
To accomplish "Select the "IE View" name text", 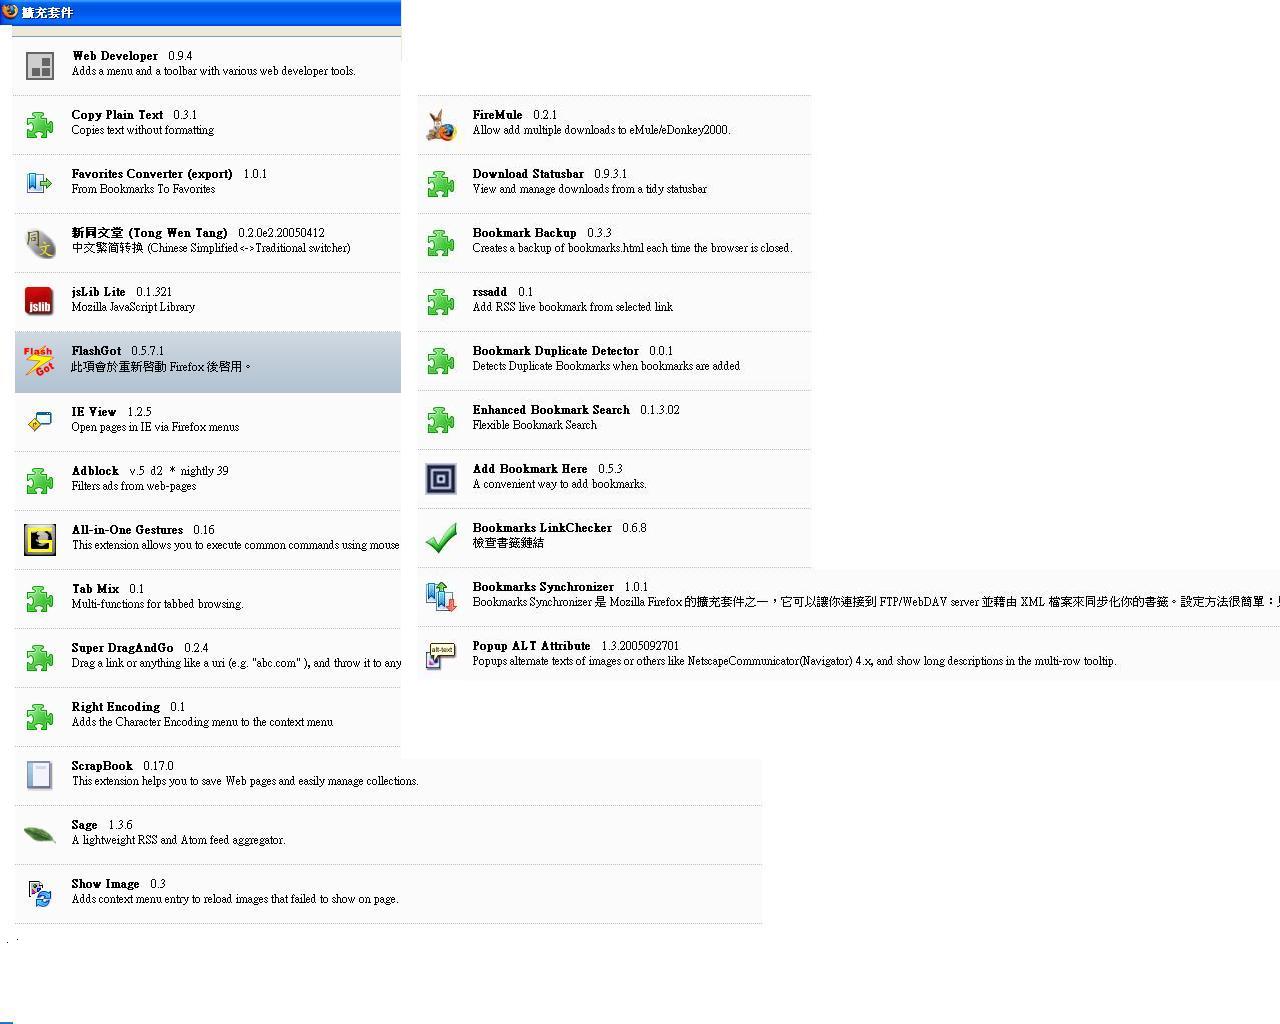I will [94, 412].
